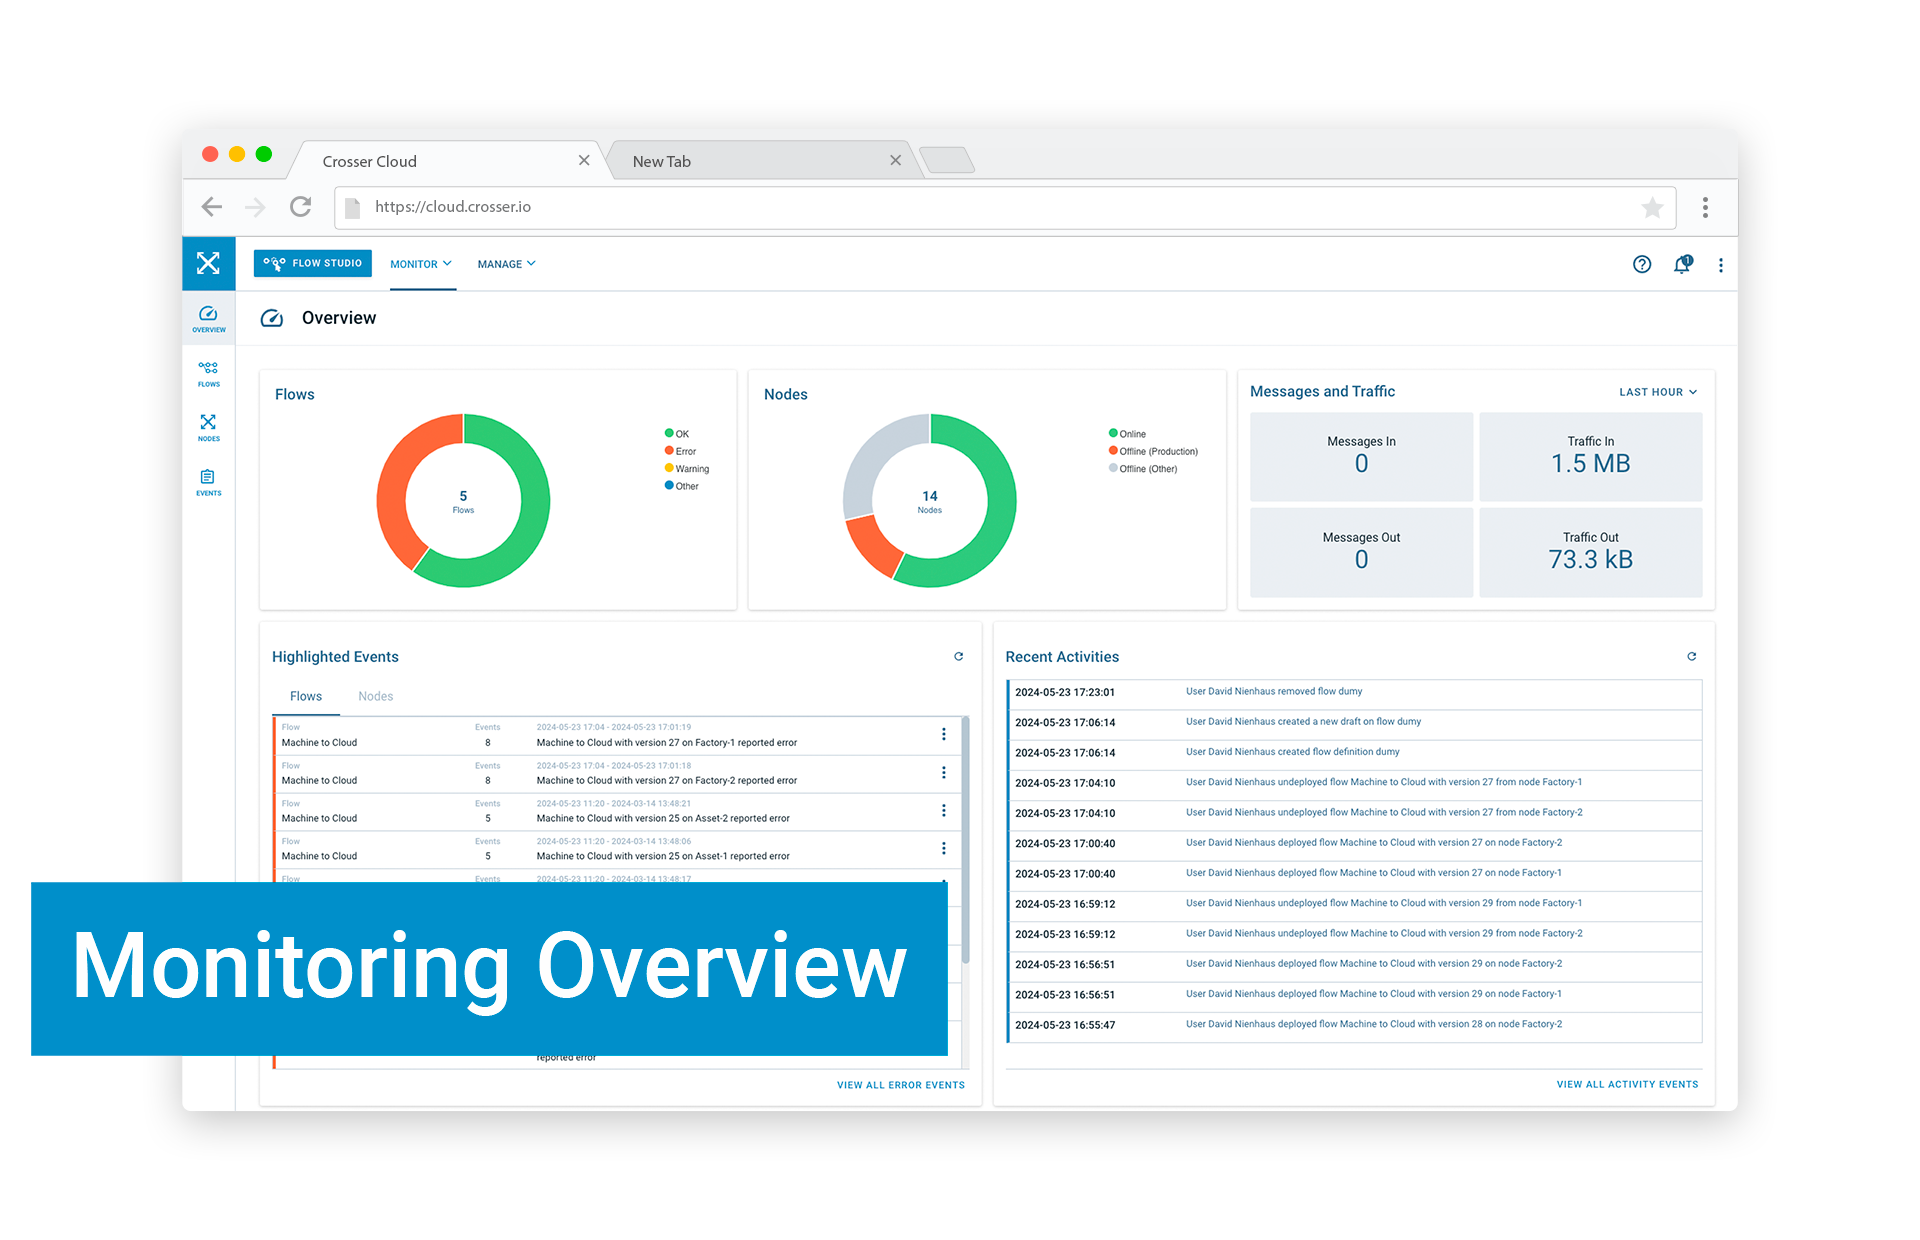Select the Flows tab in Highlighted Events

pyautogui.click(x=305, y=696)
